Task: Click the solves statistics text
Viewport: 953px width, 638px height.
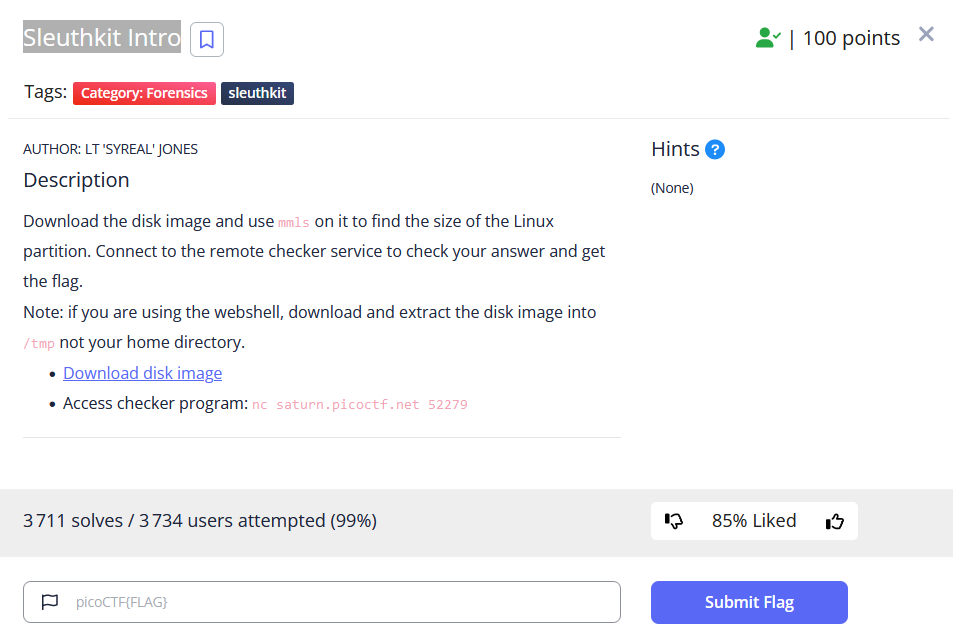Action: [200, 521]
